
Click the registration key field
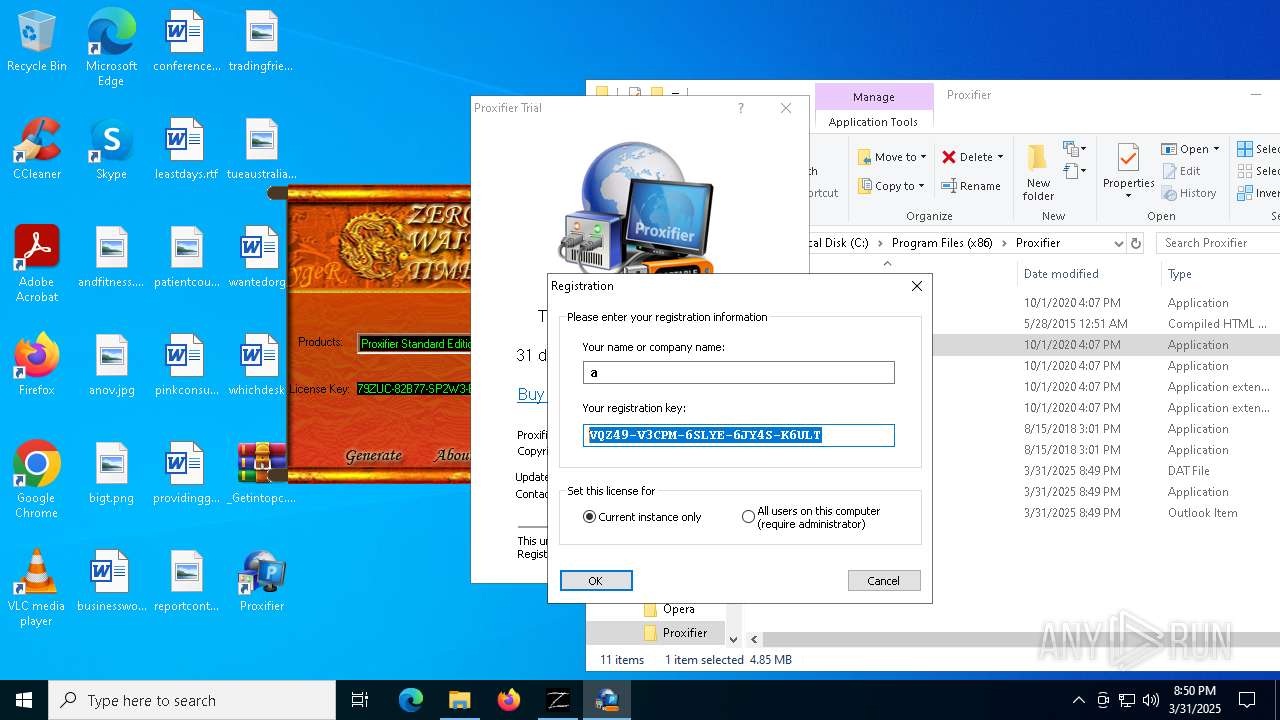[739, 435]
